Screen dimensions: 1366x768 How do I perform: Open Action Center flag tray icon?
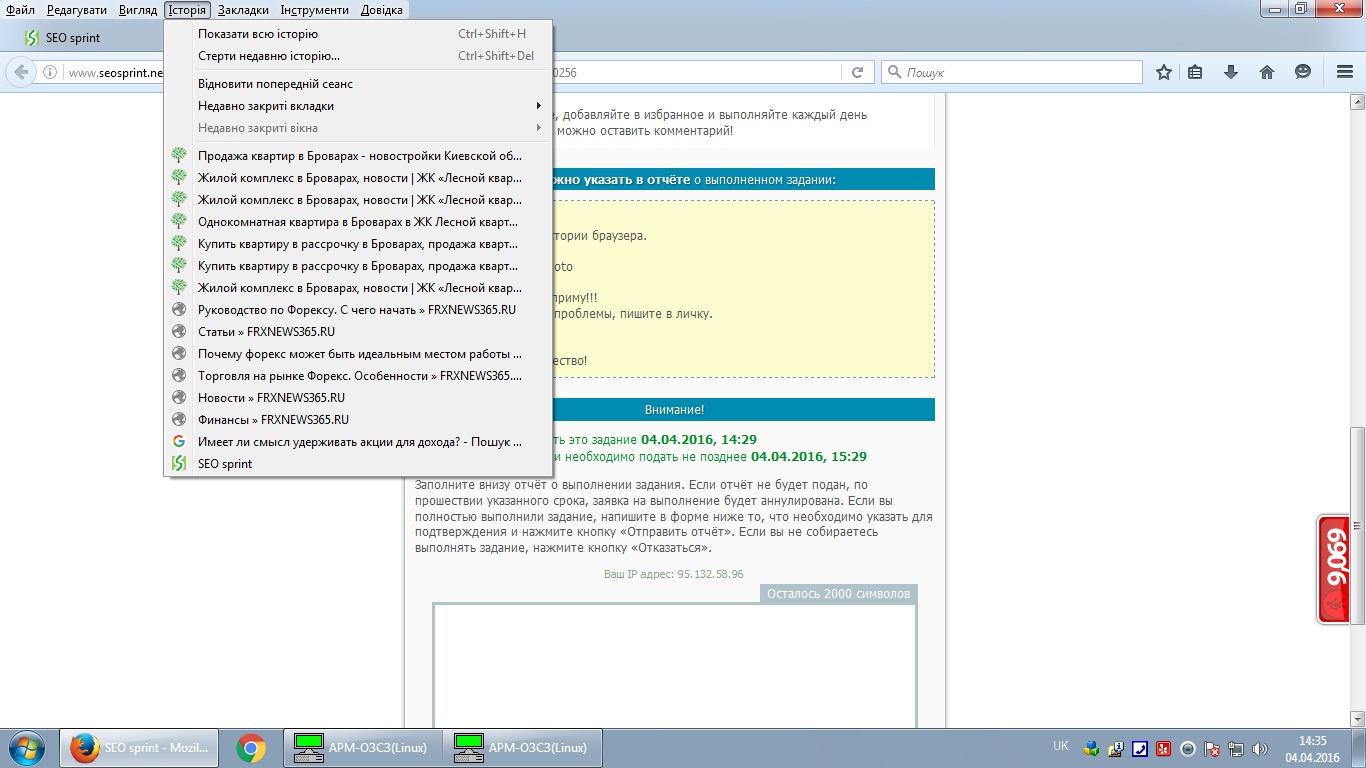coord(1212,748)
